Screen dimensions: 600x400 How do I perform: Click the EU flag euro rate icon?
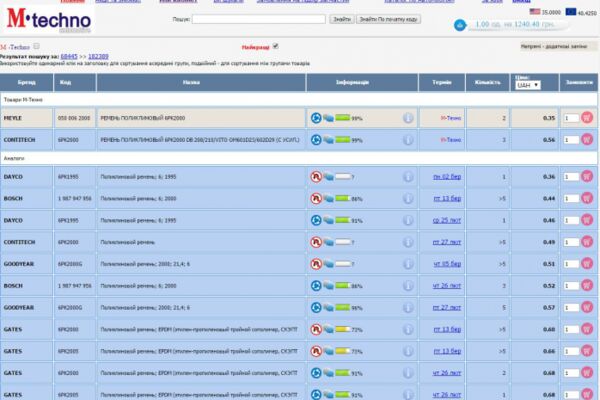pos(571,12)
